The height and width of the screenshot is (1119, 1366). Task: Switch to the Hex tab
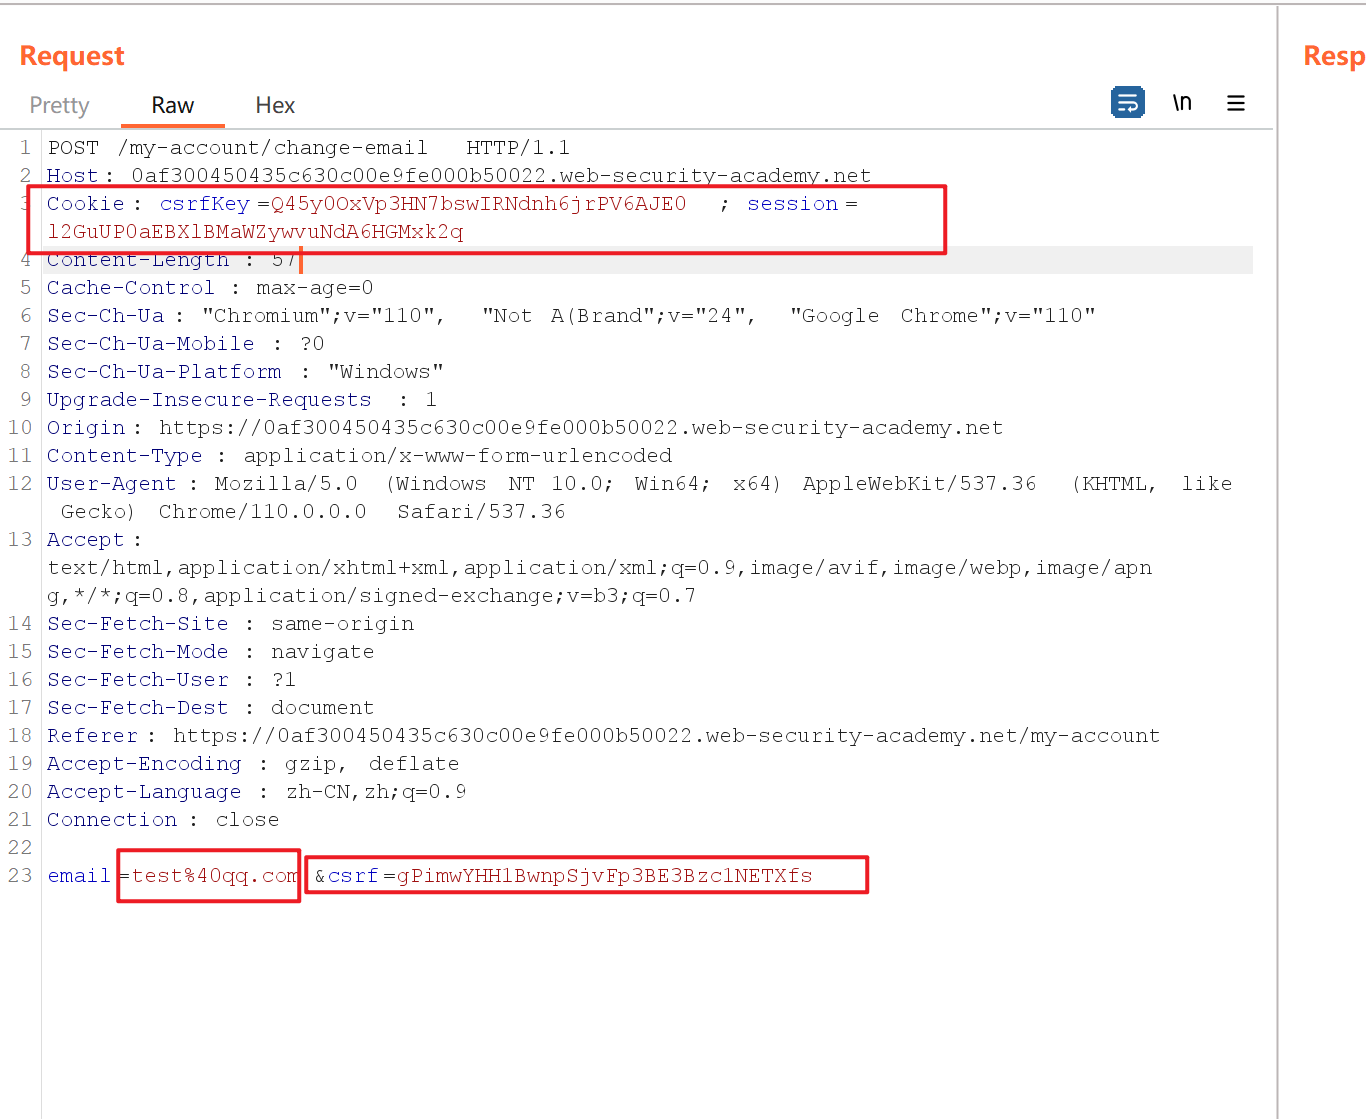tap(274, 105)
